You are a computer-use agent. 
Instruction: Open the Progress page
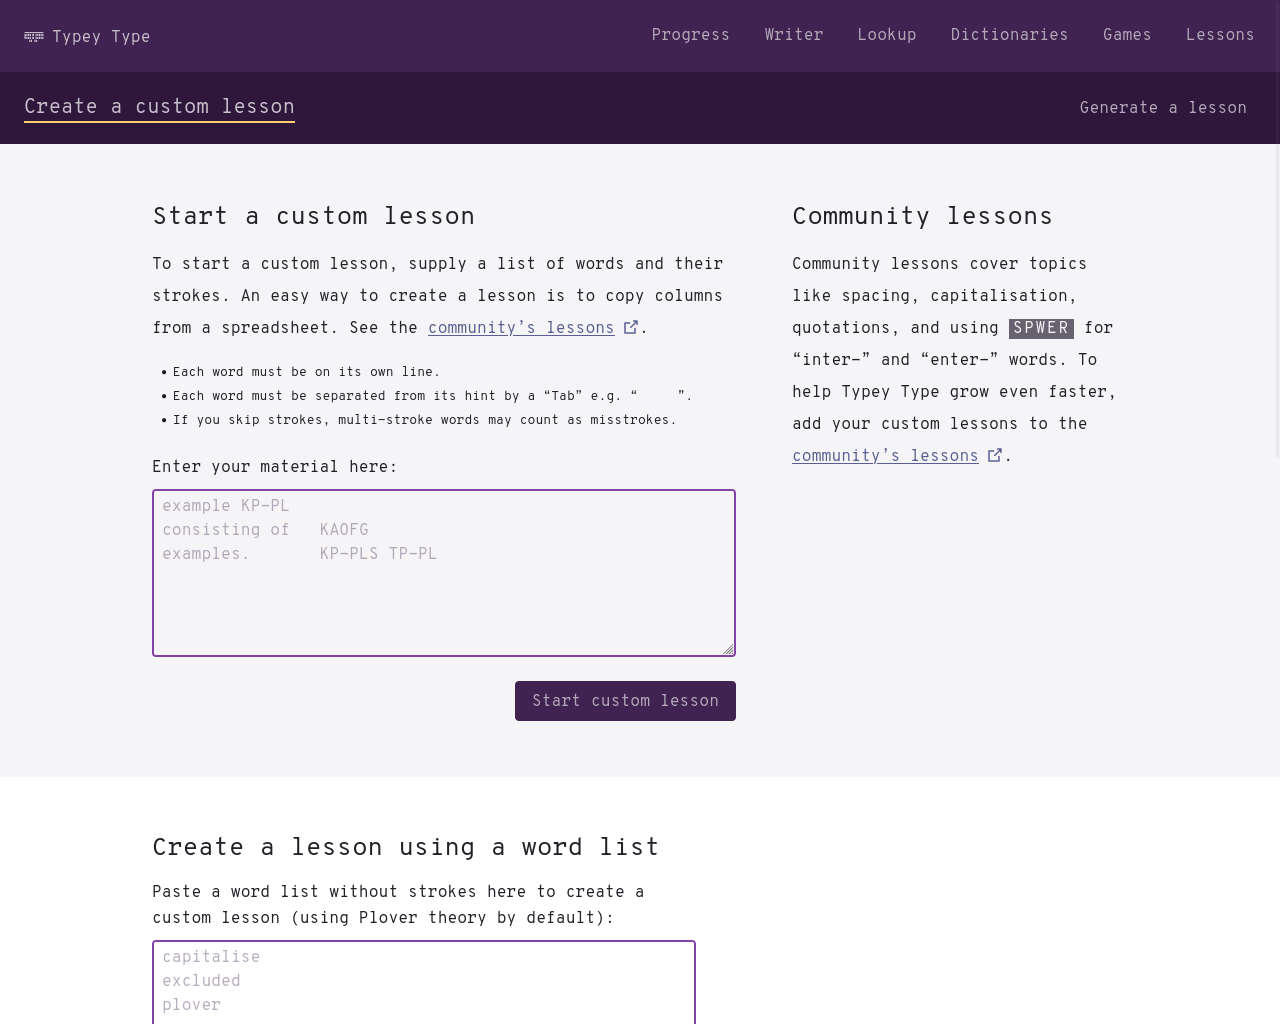pos(690,35)
